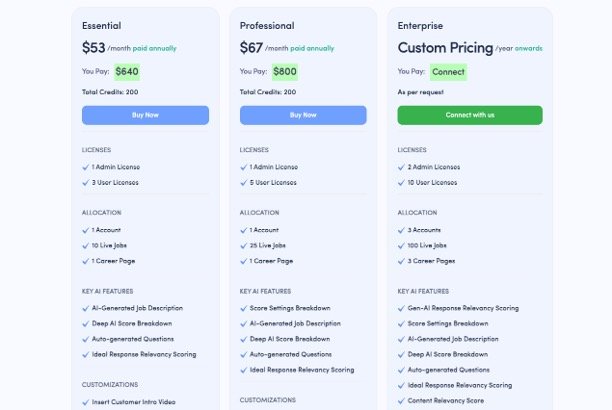Select the Enterprise plan heading
Viewport: 612px width, 410px height.
pos(420,25)
